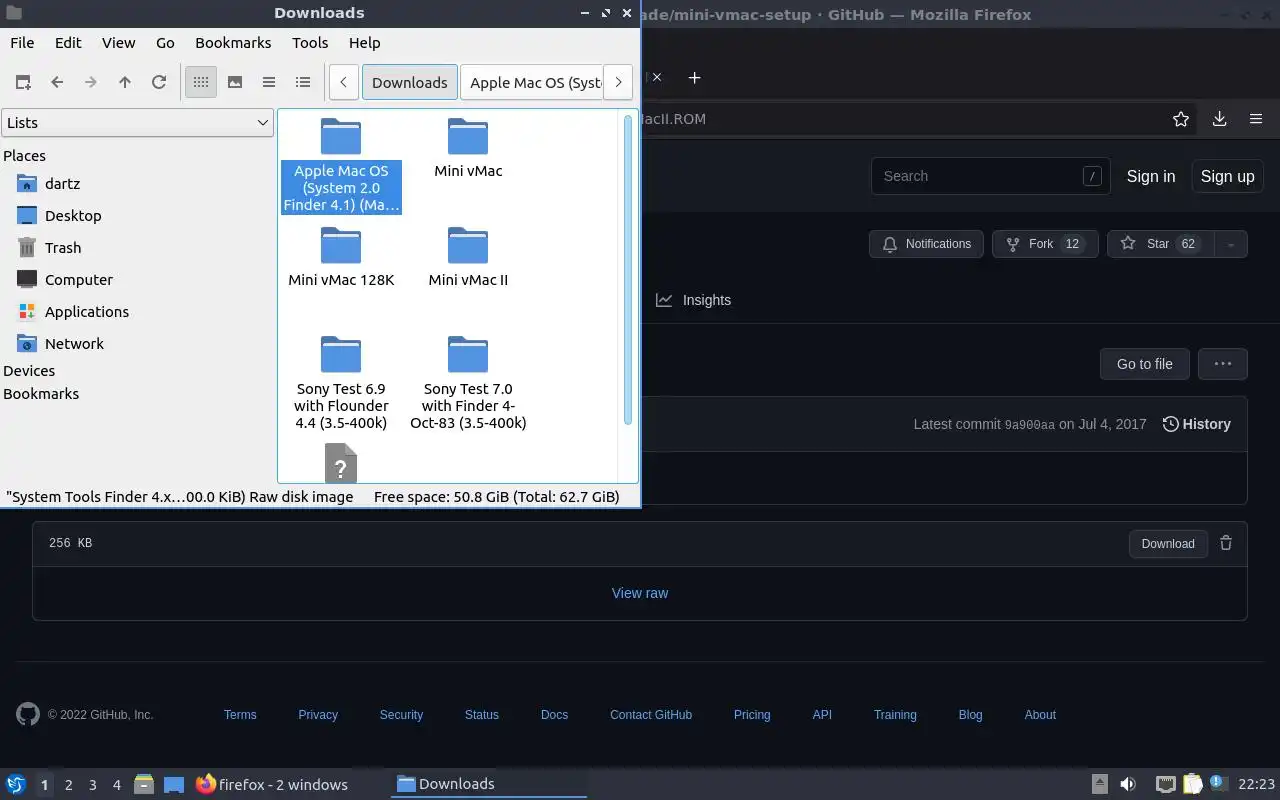Click firefox - 2 windows taskbar entry
The height and width of the screenshot is (800, 1280).
click(x=272, y=784)
